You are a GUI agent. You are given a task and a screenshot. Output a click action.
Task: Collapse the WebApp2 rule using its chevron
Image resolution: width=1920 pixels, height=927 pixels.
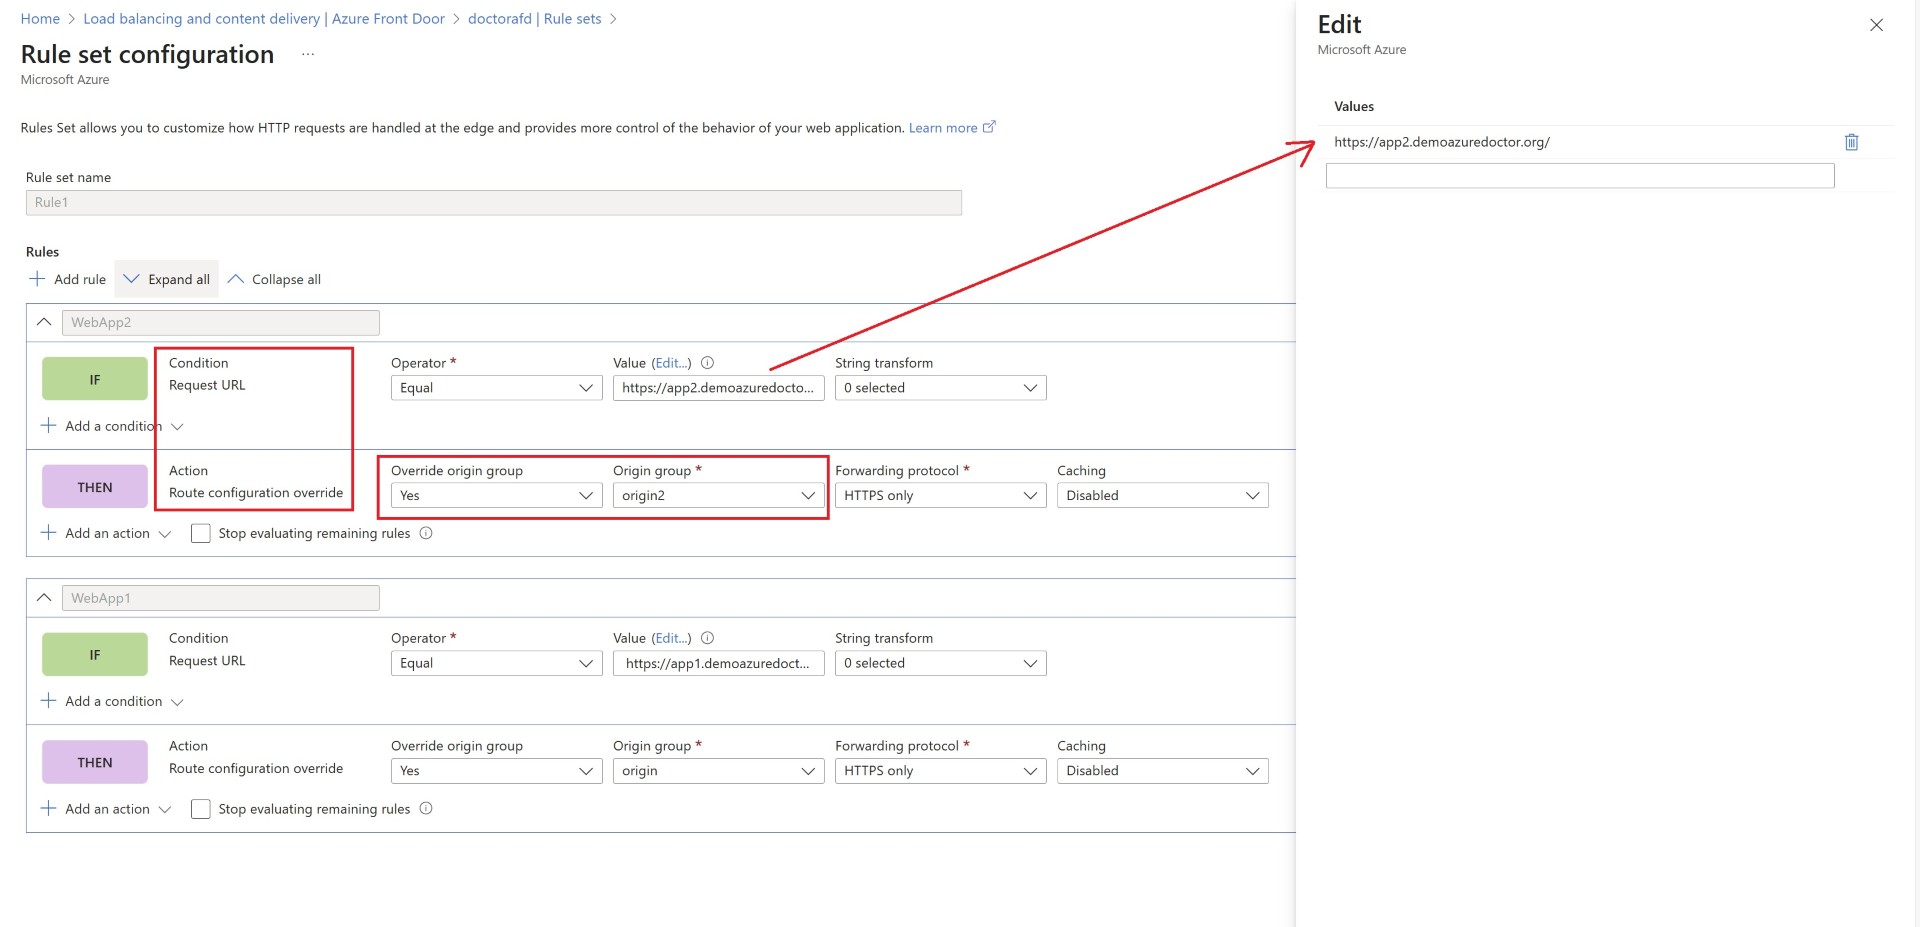tap(44, 322)
